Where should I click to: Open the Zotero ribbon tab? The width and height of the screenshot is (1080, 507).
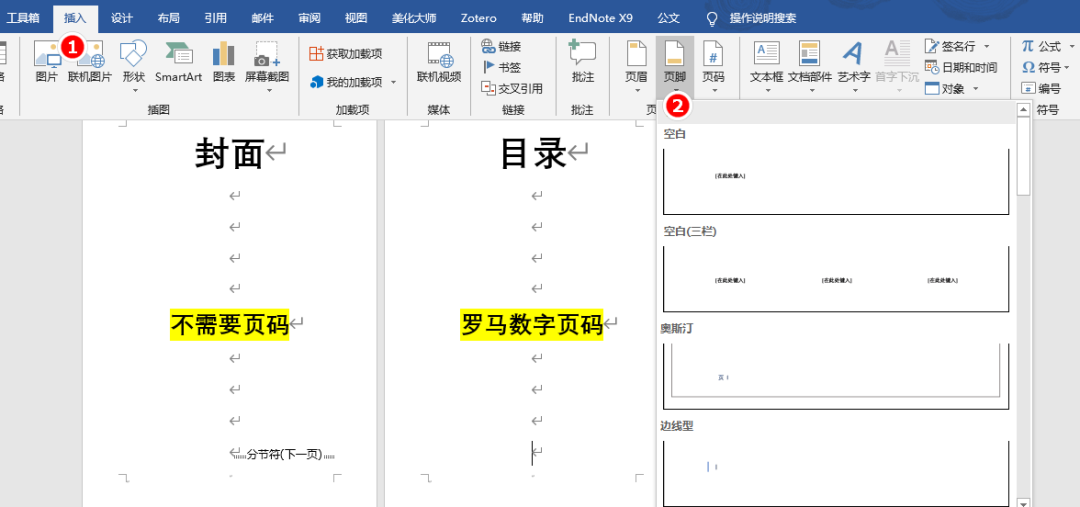coord(479,18)
